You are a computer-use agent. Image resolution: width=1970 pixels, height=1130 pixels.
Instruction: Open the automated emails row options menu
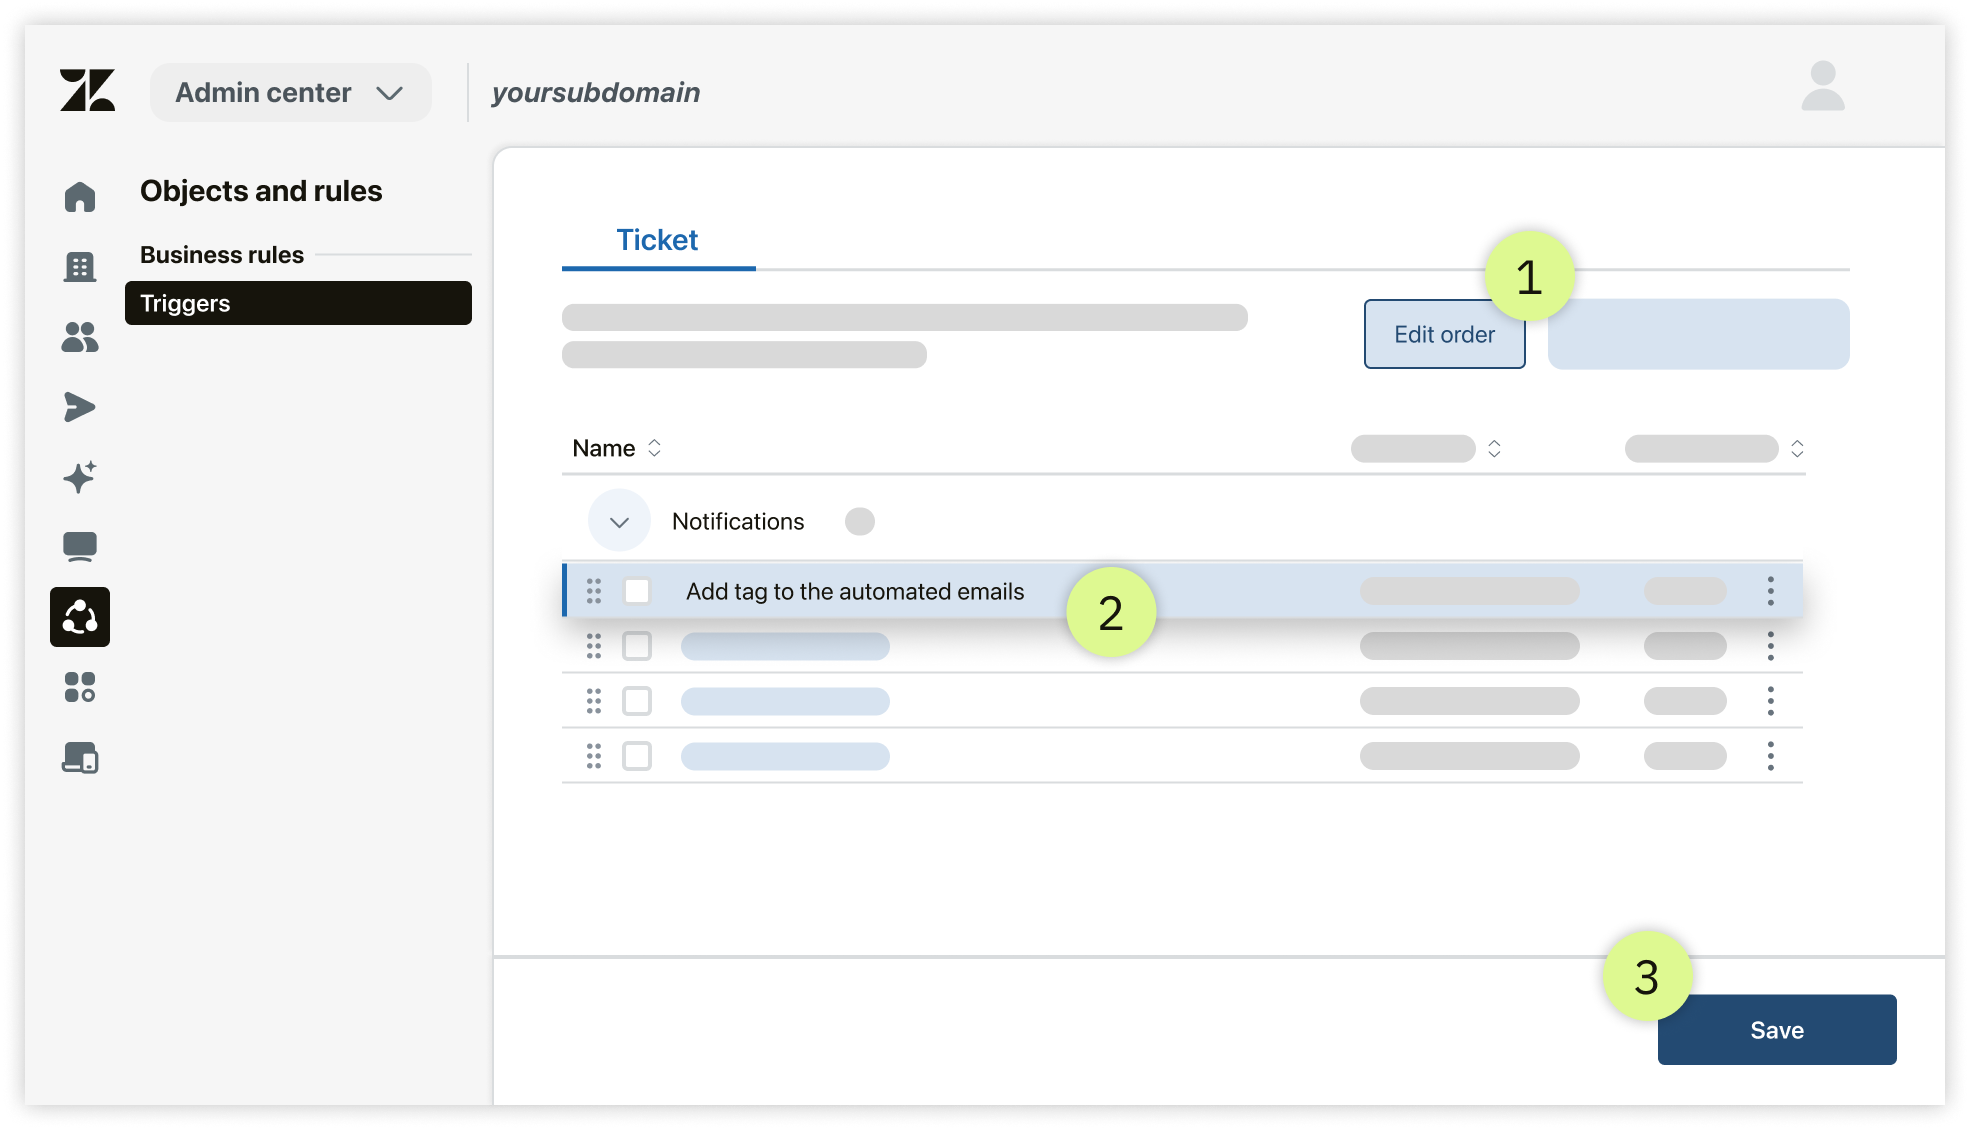(1770, 591)
